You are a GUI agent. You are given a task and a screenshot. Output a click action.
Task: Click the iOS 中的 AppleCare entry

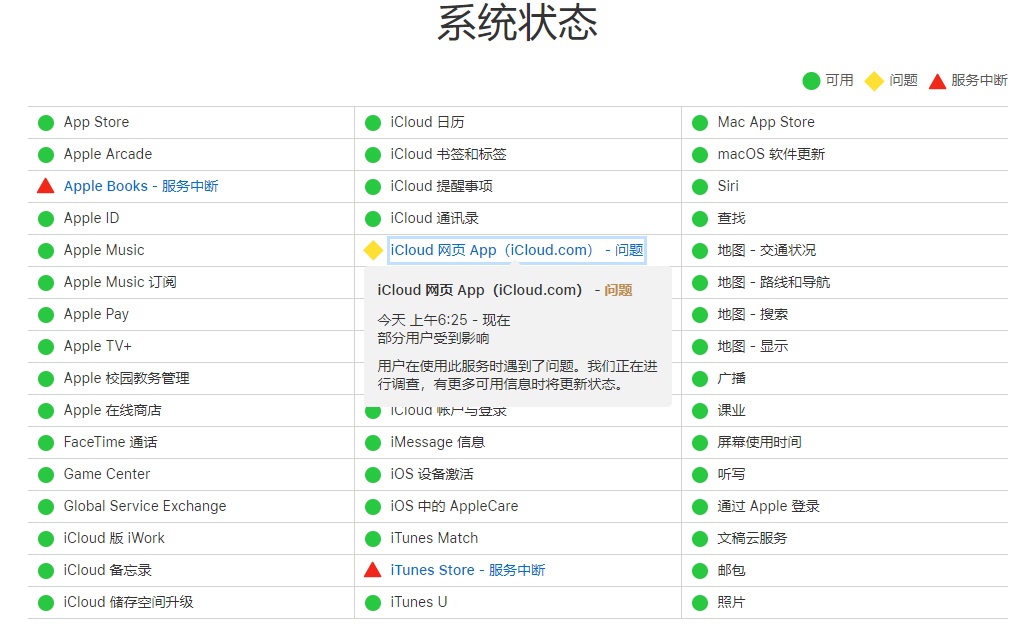pos(454,506)
